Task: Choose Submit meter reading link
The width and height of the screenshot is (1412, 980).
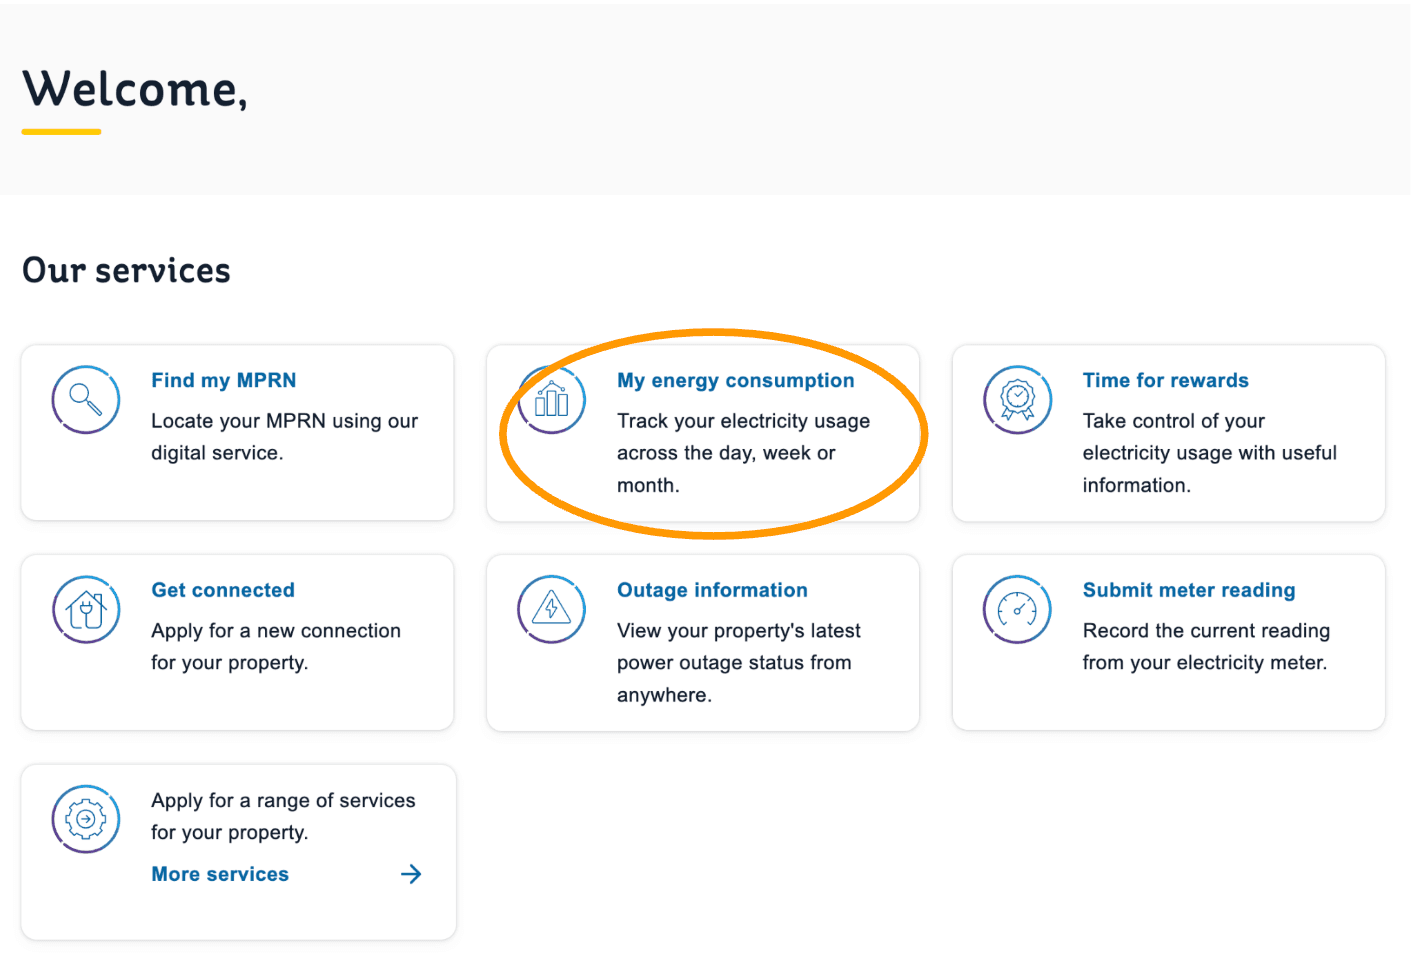Action: coord(1188,590)
